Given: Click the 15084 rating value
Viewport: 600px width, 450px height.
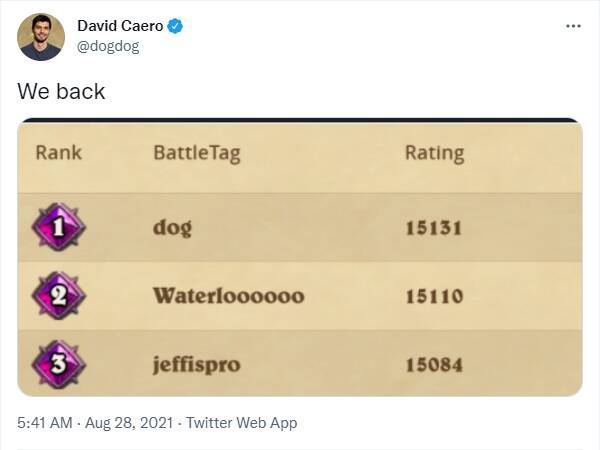Looking at the screenshot, I should tap(433, 364).
